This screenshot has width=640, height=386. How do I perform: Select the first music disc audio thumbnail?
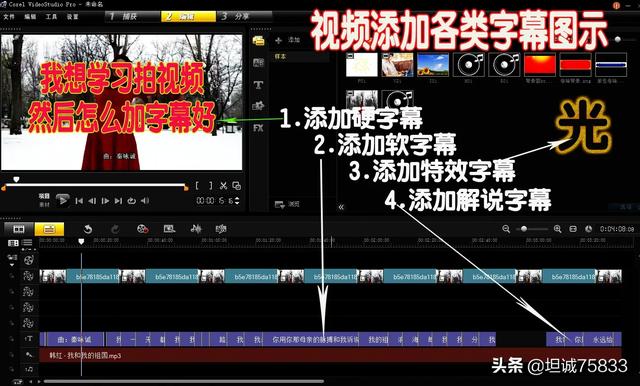pos(469,64)
